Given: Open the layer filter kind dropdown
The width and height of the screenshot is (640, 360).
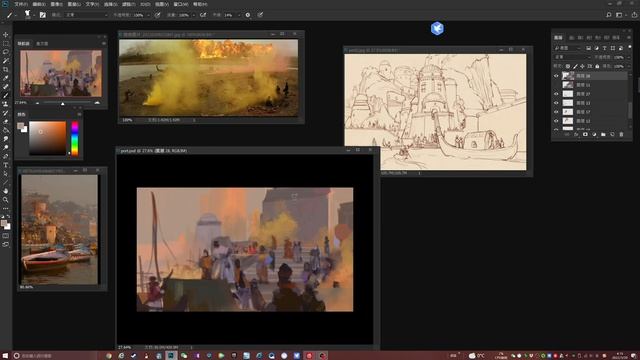Looking at the screenshot, I should [x=568, y=48].
